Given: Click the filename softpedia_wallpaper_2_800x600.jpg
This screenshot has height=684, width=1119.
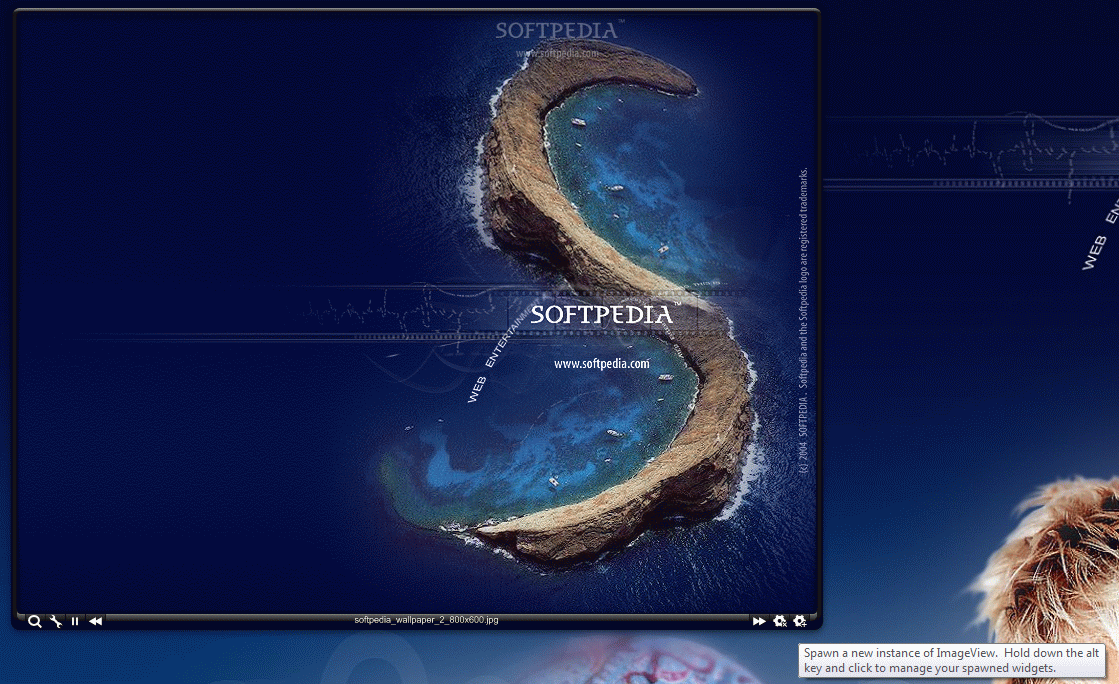Looking at the screenshot, I should [x=426, y=620].
